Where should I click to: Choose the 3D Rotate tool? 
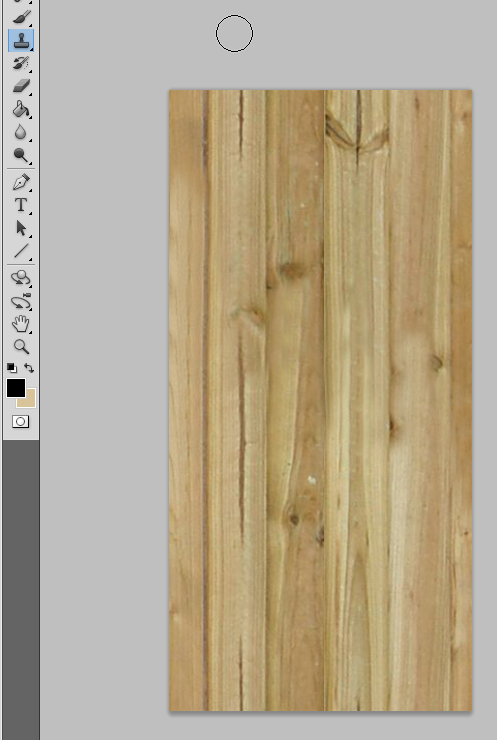point(21,278)
